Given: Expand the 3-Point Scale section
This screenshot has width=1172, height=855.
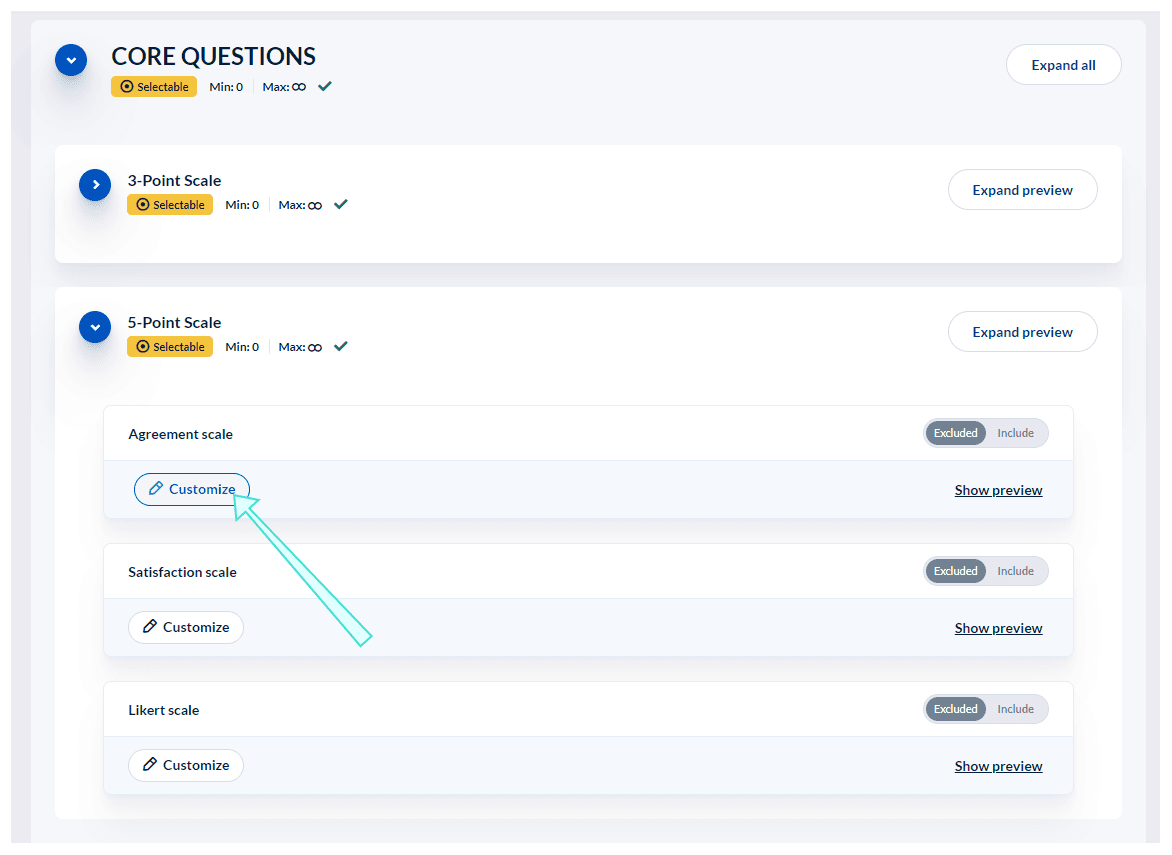Looking at the screenshot, I should 95,185.
